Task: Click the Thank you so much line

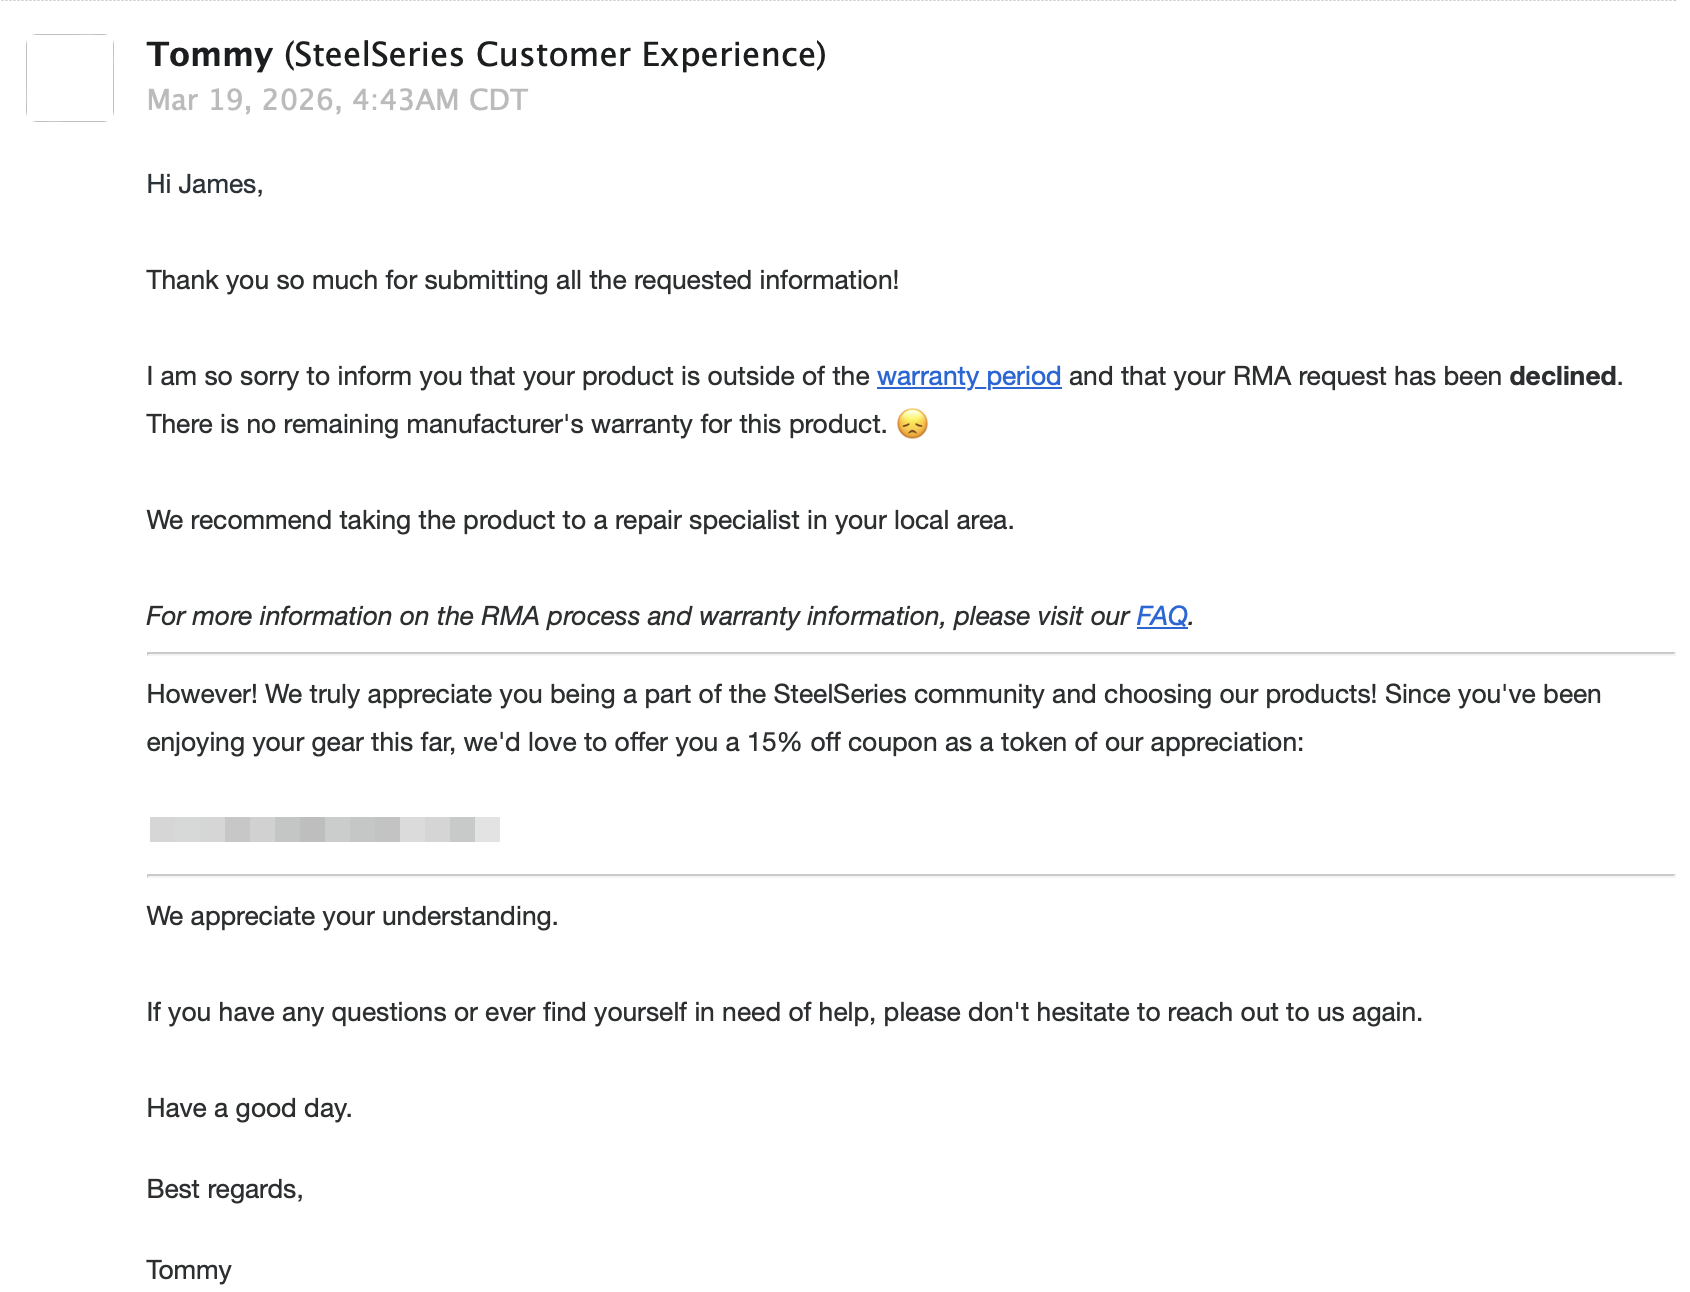Action: [x=522, y=280]
